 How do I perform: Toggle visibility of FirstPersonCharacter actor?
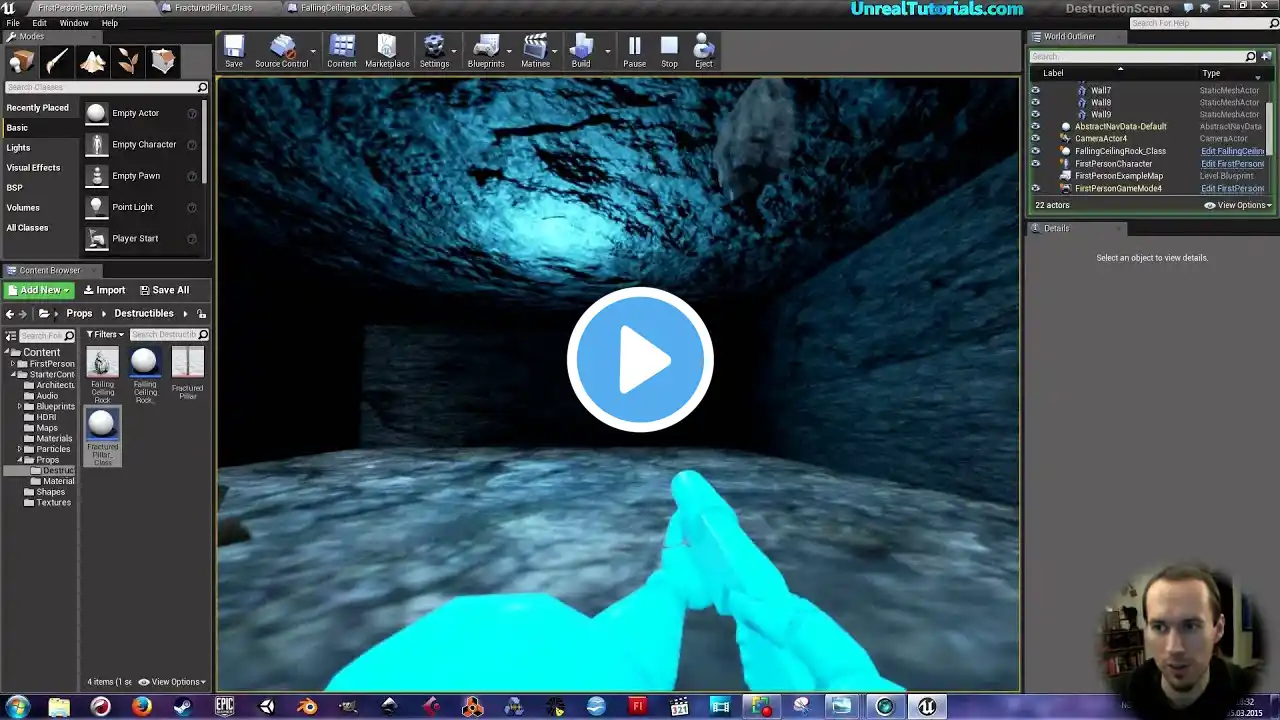click(x=1035, y=163)
